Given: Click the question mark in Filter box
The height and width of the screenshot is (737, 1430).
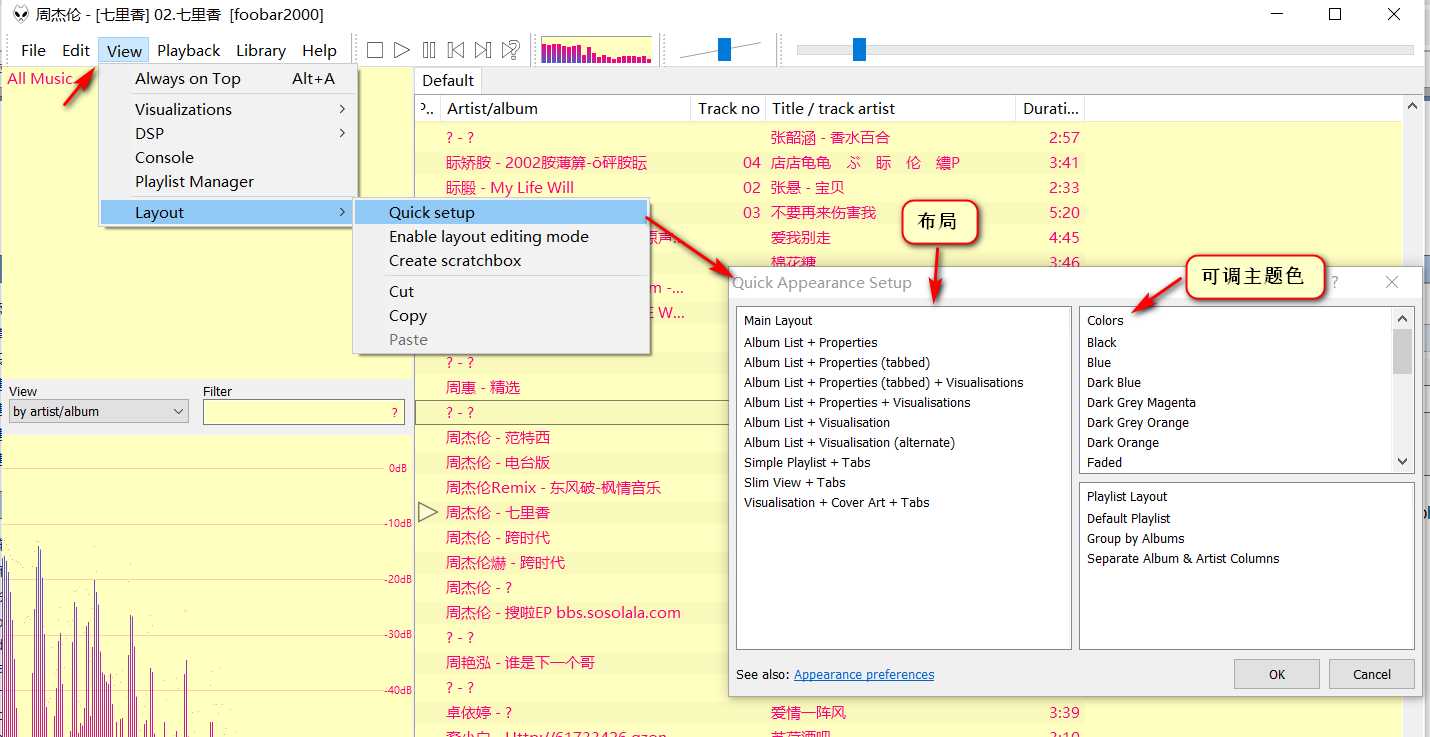Looking at the screenshot, I should tap(394, 412).
